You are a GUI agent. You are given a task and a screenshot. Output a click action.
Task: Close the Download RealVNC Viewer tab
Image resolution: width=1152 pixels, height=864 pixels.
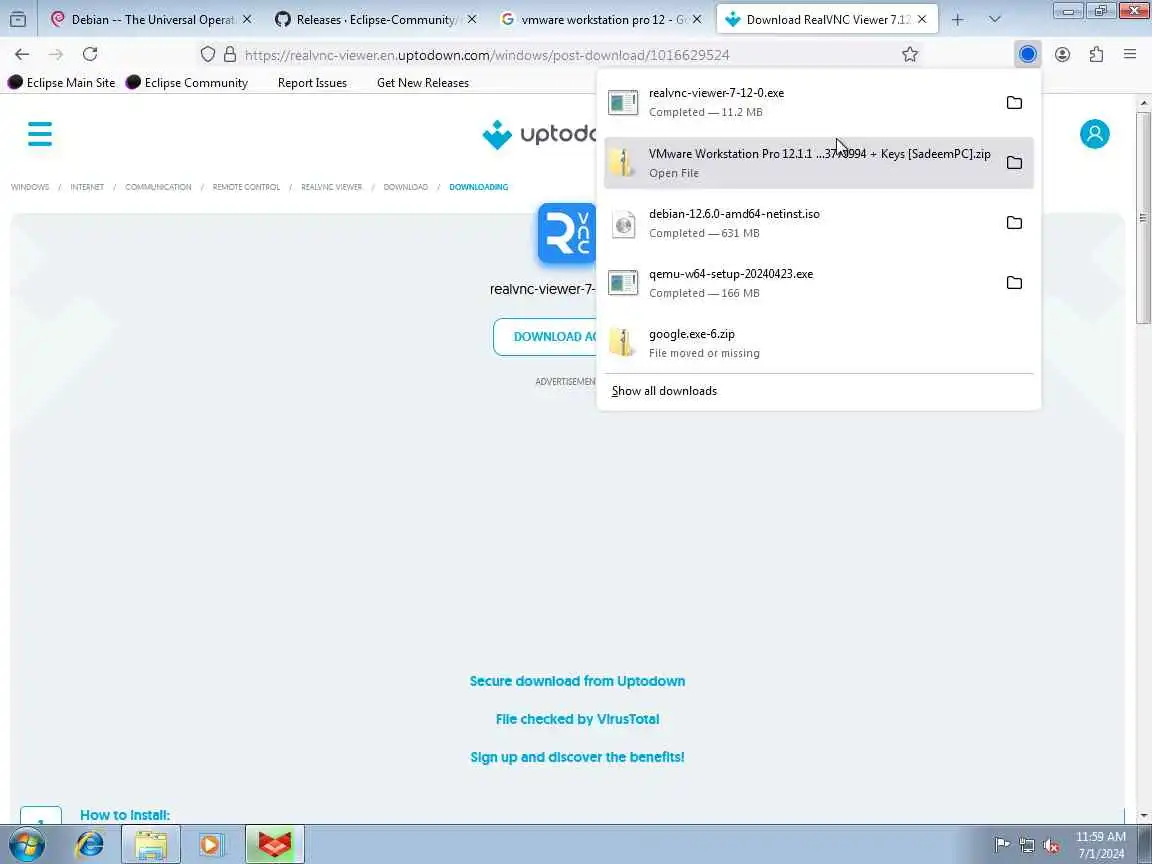point(921,19)
